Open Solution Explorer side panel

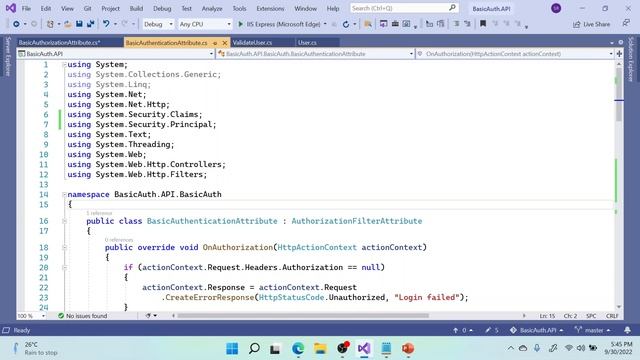click(x=631, y=59)
